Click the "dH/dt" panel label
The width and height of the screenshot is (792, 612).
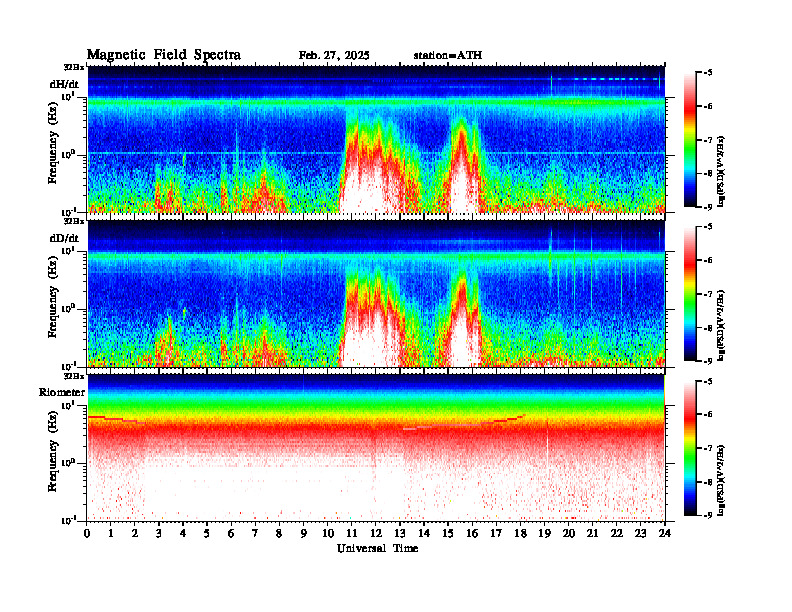tap(64, 84)
